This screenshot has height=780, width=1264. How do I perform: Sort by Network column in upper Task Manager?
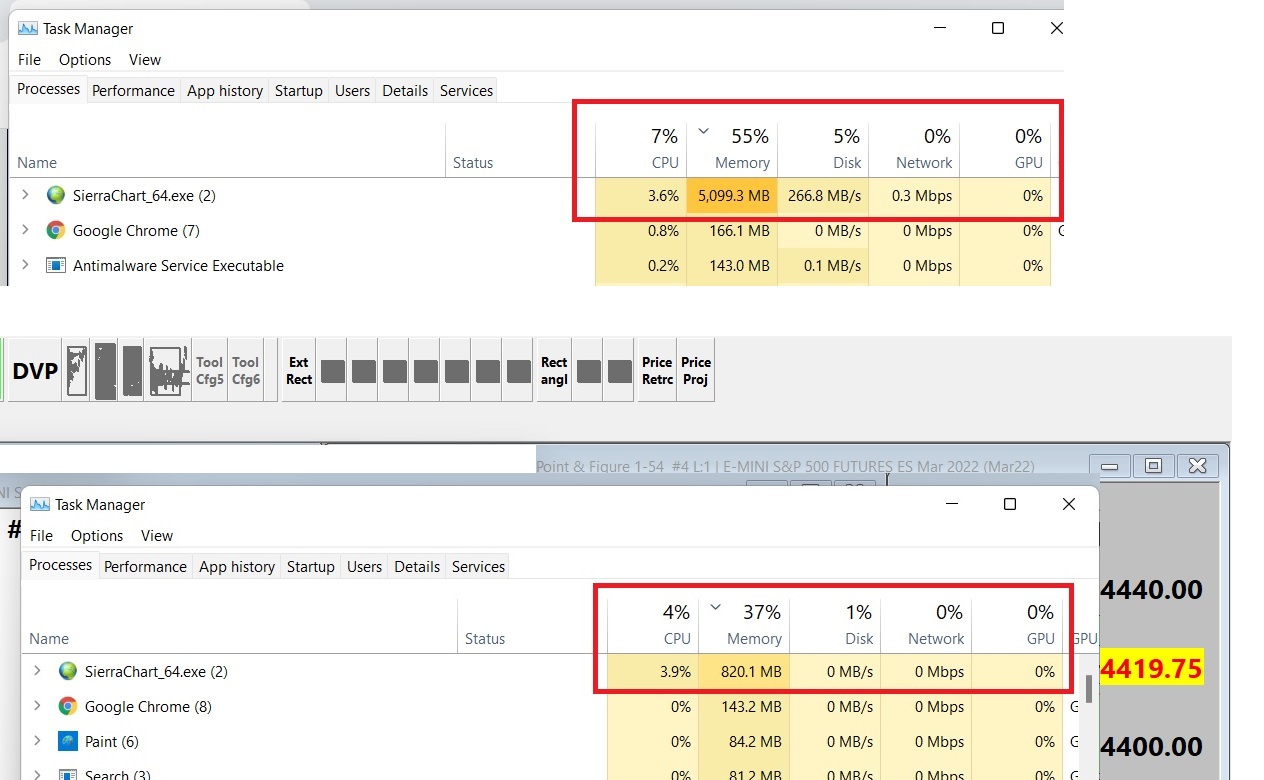(x=914, y=148)
